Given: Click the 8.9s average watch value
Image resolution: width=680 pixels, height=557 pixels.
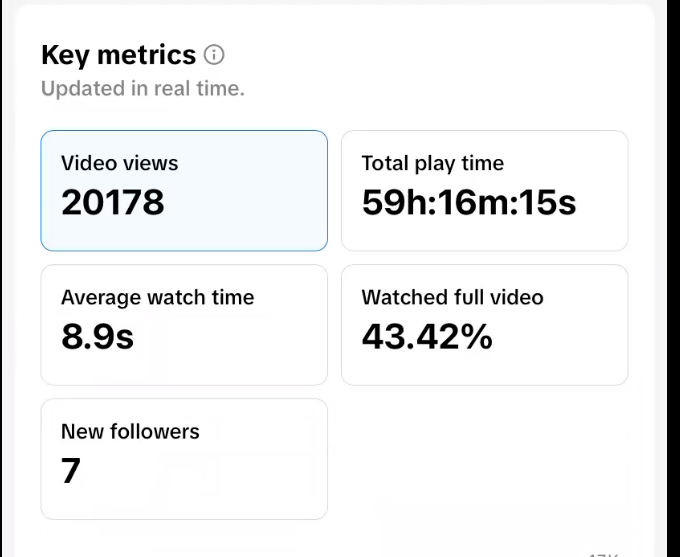Looking at the screenshot, I should coord(97,337).
